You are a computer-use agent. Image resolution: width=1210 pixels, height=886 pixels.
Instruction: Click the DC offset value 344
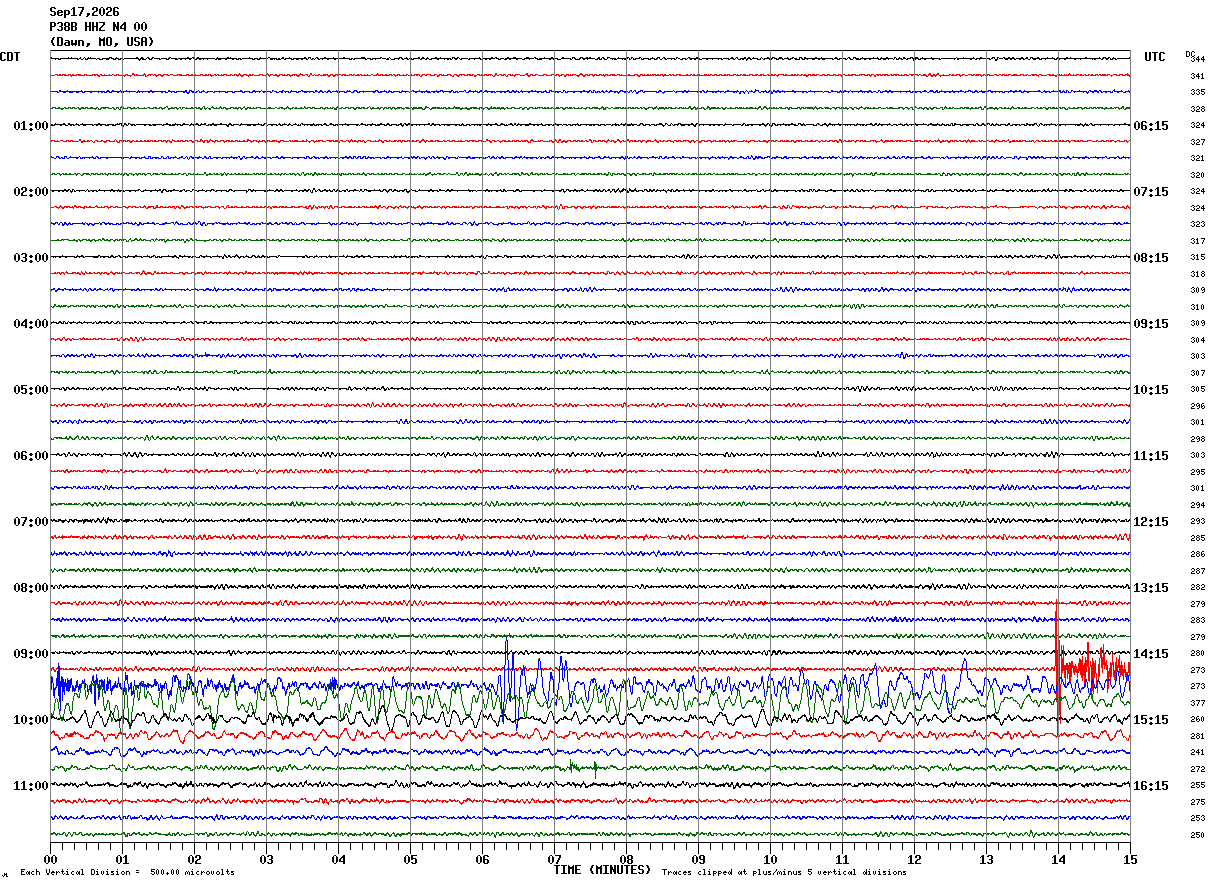1197,59
